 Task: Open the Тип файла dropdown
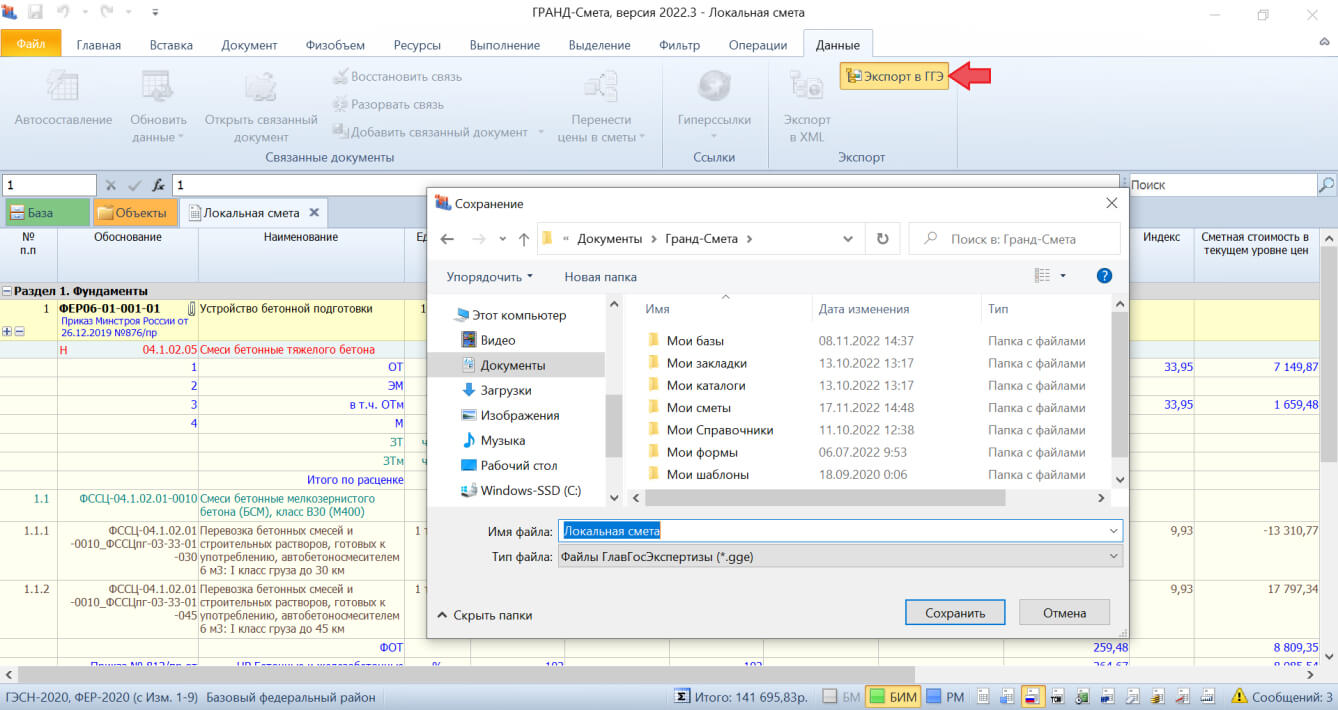840,556
